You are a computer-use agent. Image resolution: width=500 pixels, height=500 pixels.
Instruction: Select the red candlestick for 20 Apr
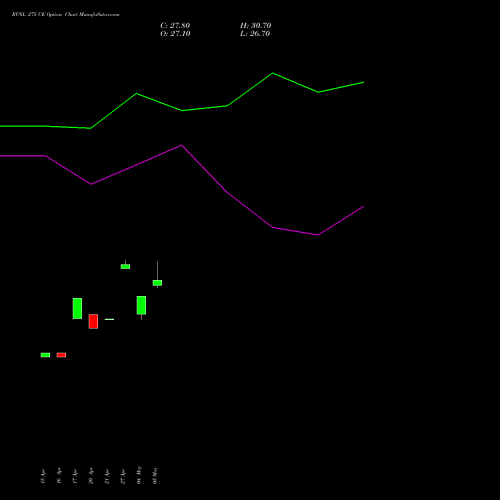(93, 321)
